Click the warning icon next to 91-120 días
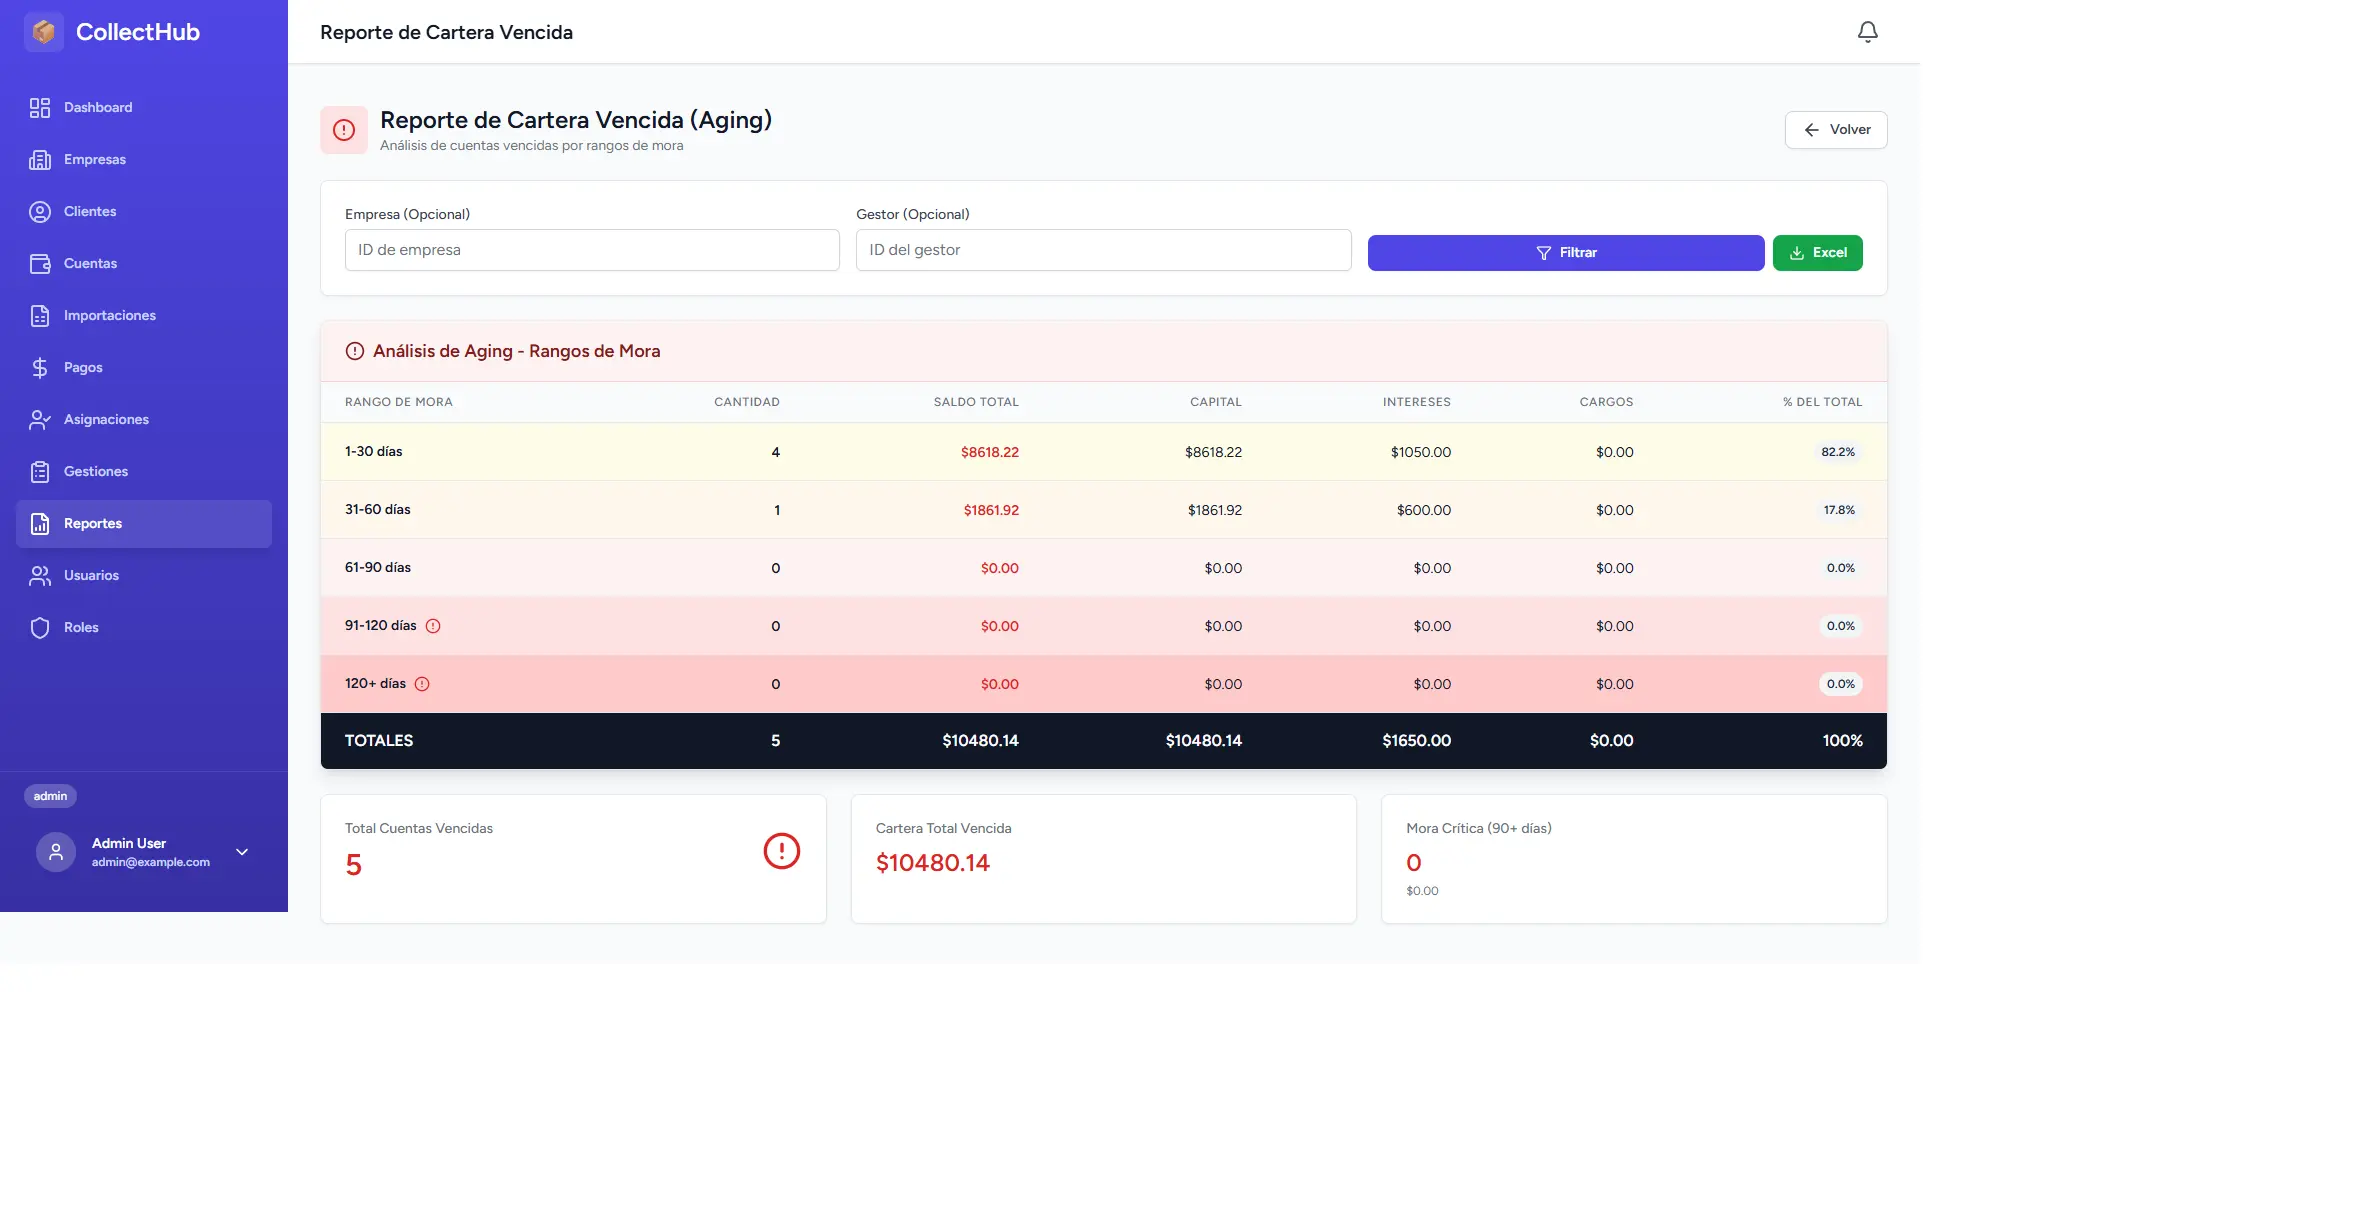Viewport: 2376px width, 1205px height. click(x=433, y=626)
